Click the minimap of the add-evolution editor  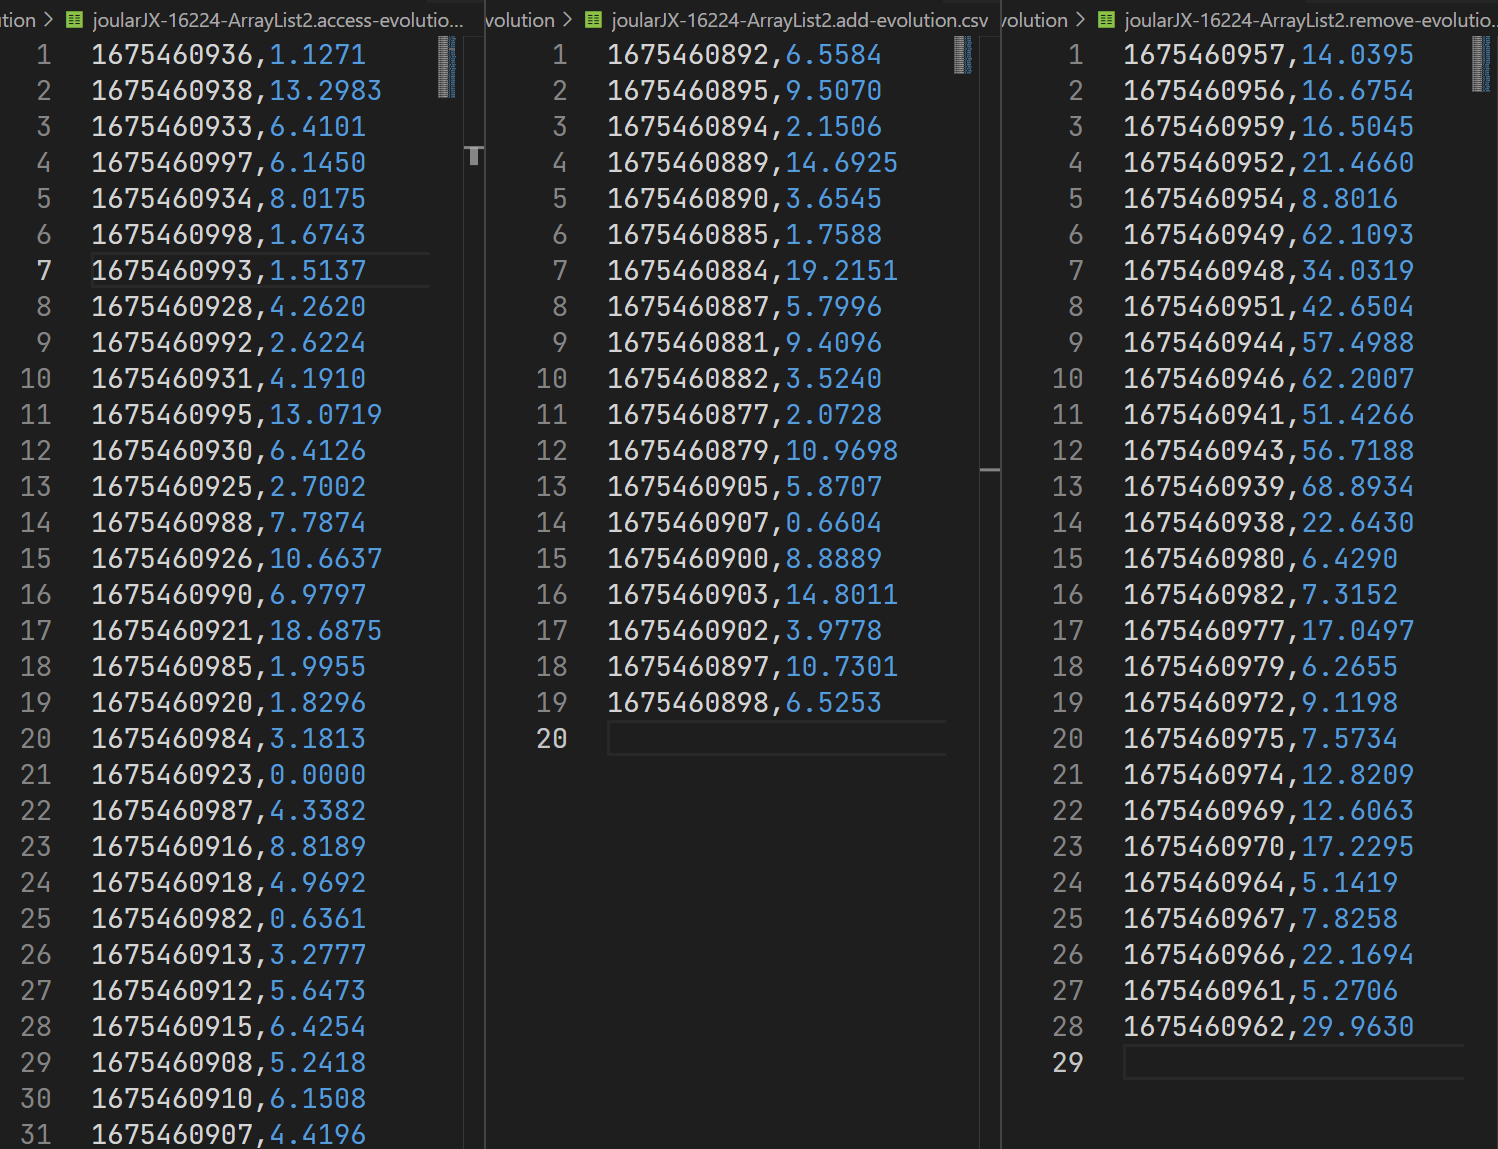pos(963,55)
